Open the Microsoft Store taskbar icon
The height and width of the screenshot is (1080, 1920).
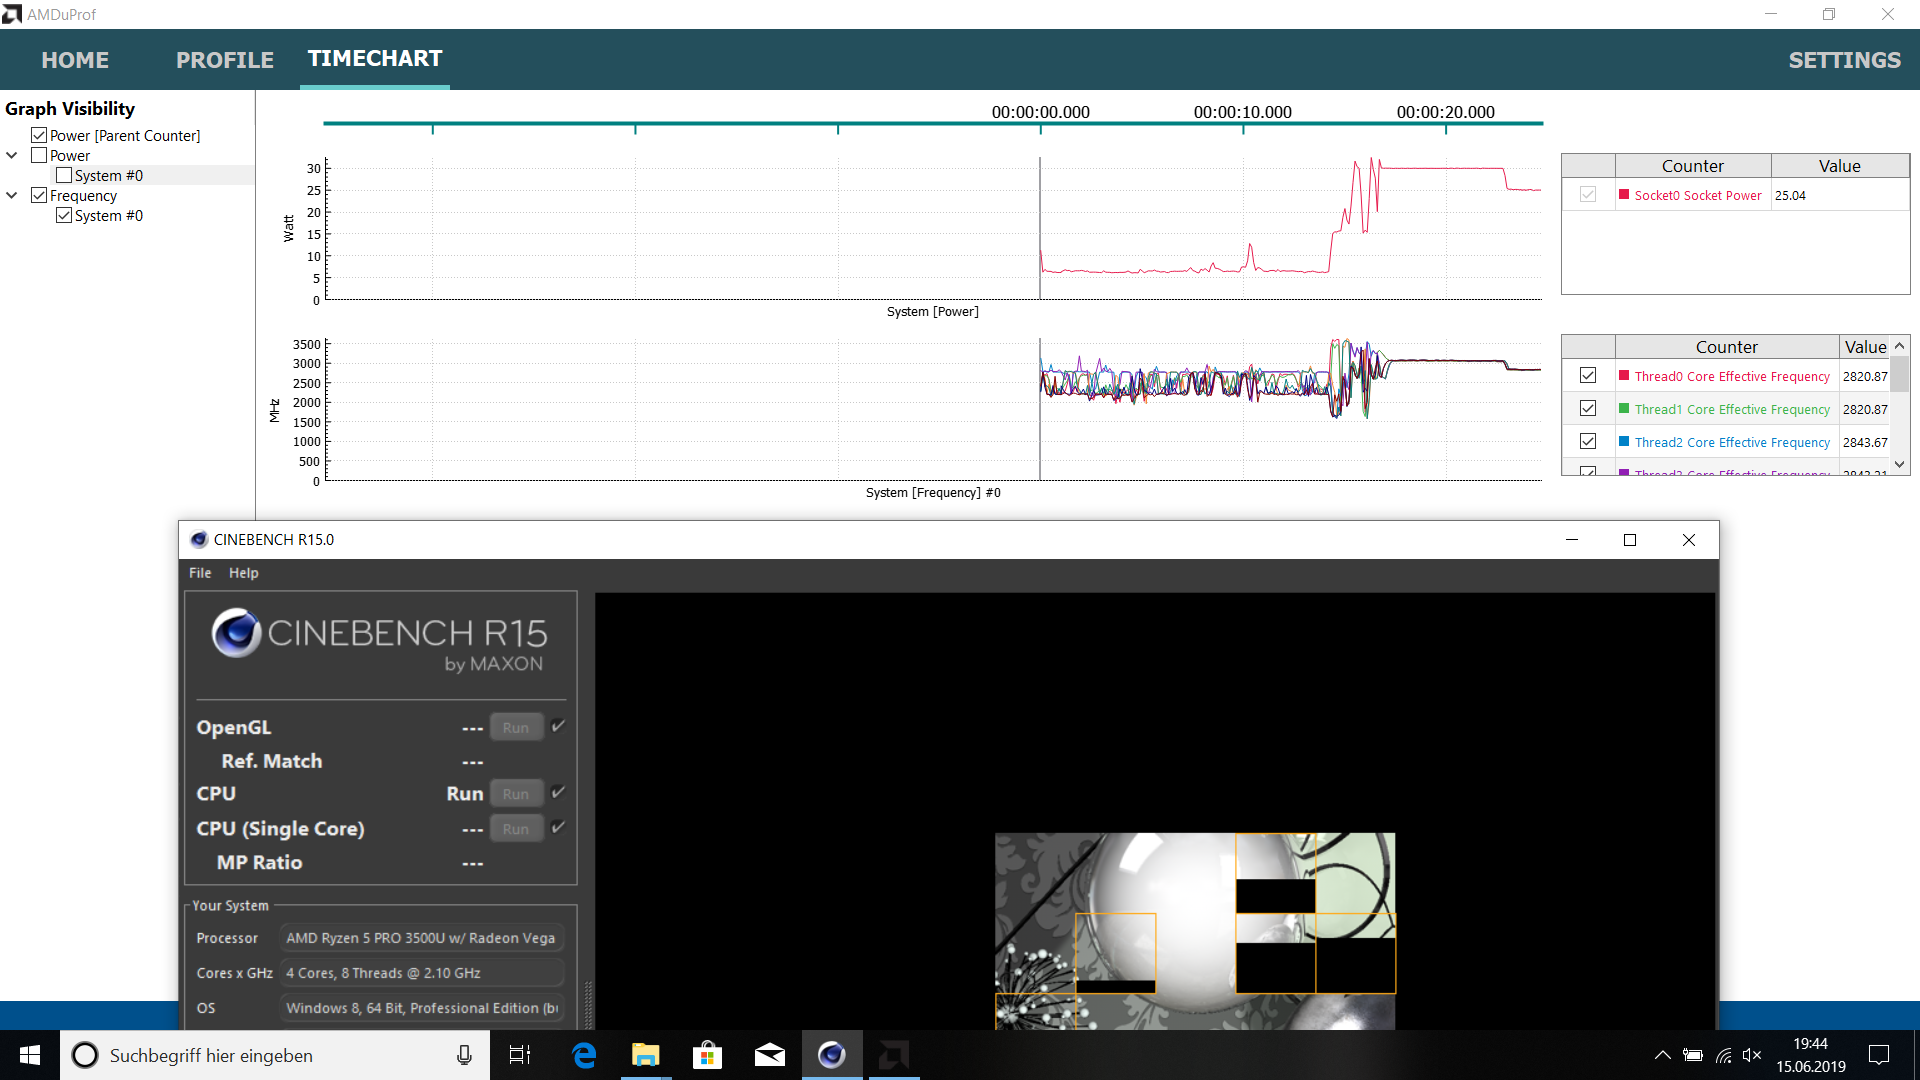coord(707,1055)
